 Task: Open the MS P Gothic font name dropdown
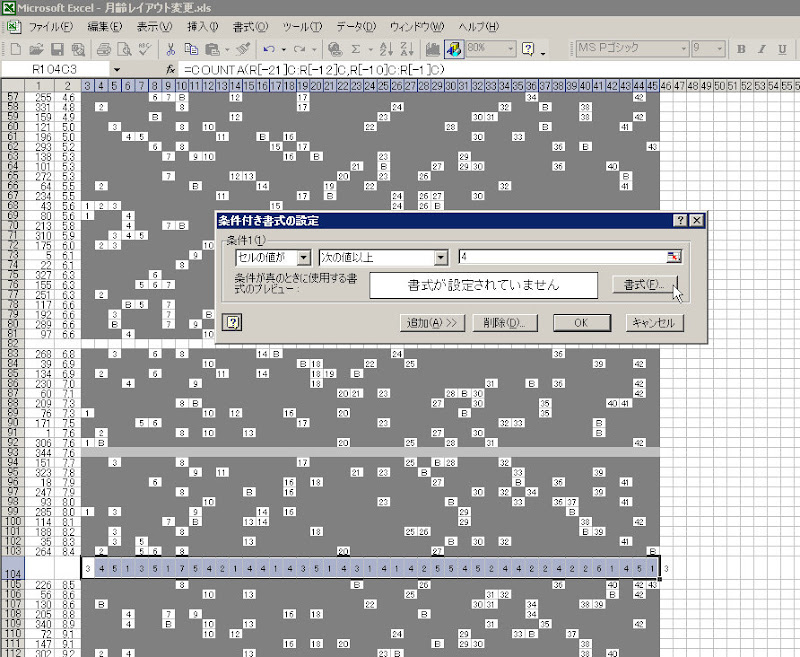point(684,49)
